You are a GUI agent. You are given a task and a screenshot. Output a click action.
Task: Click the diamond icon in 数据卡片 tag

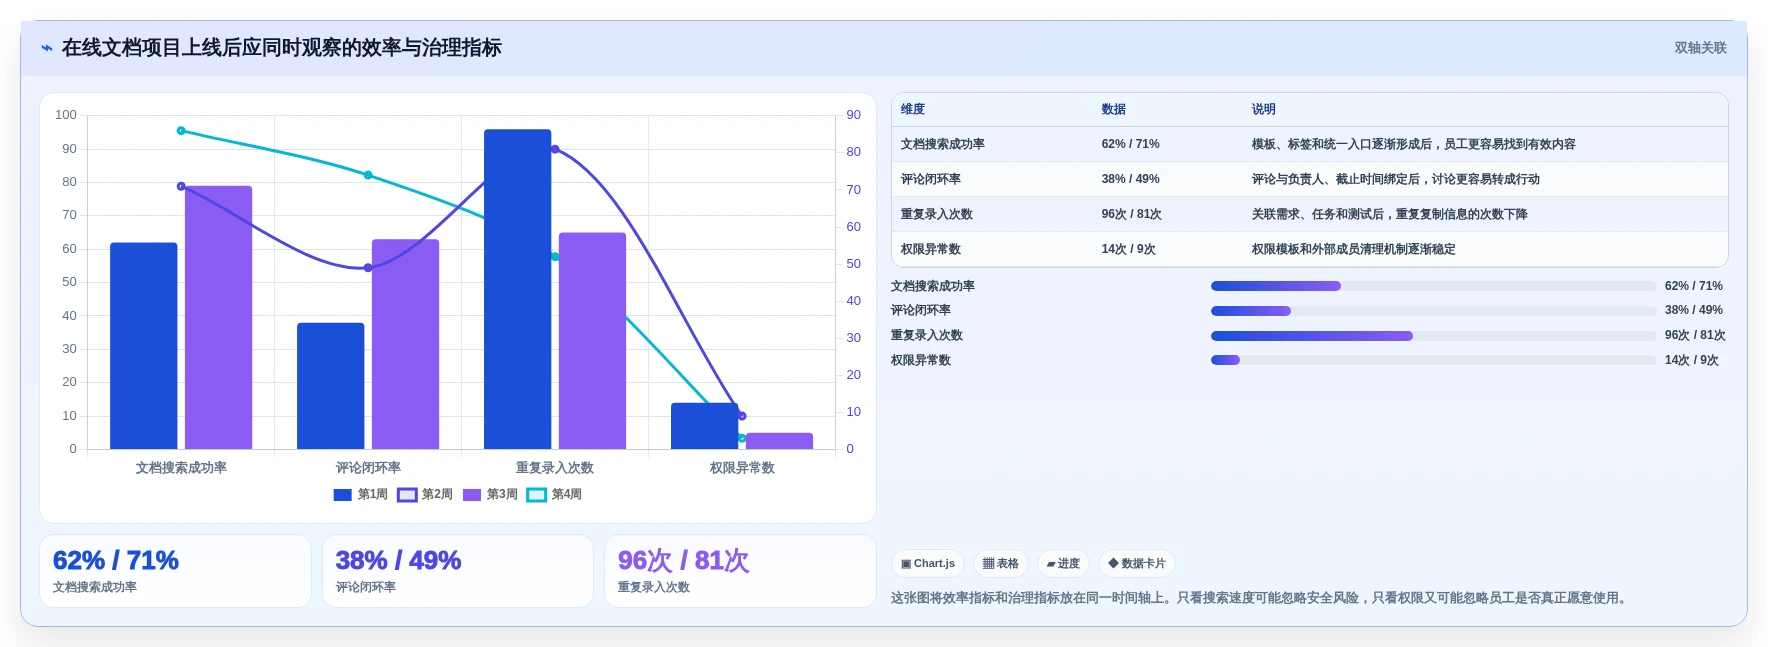(x=1113, y=564)
